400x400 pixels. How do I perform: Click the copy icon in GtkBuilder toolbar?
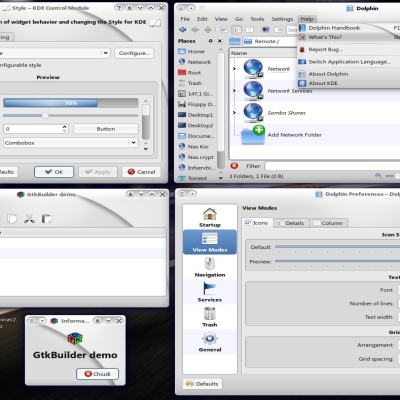point(12,219)
